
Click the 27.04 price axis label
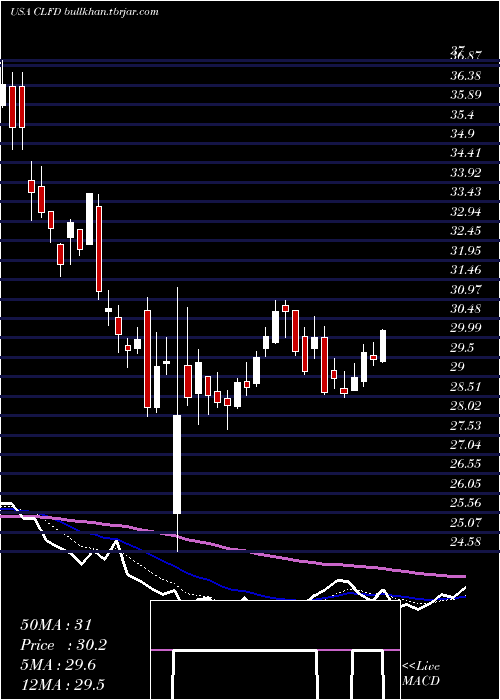tap(465, 445)
